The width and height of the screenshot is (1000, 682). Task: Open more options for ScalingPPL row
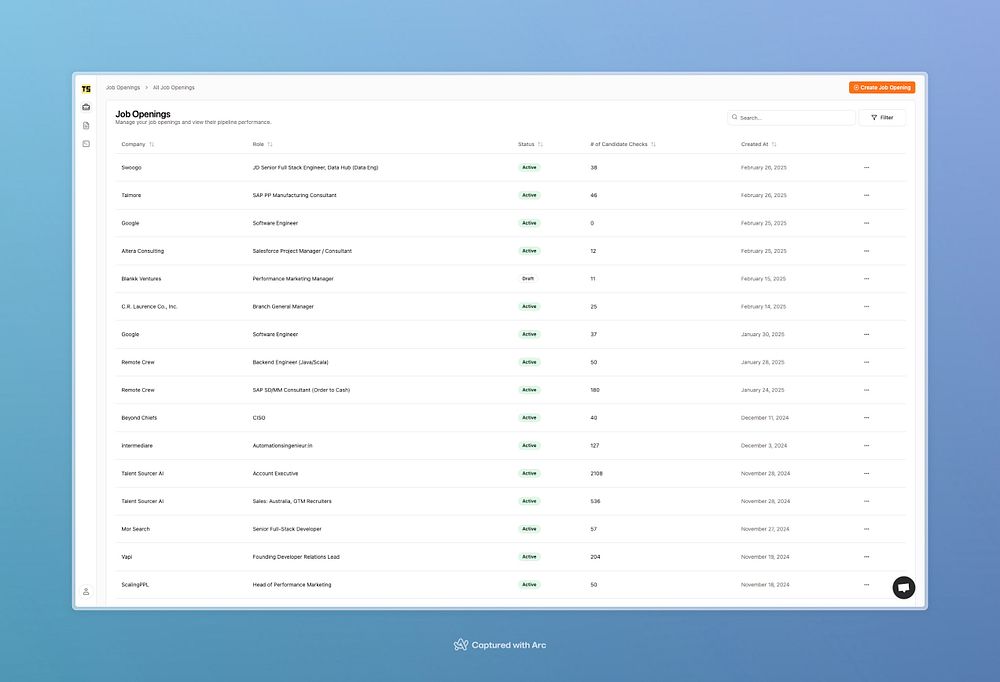(866, 585)
